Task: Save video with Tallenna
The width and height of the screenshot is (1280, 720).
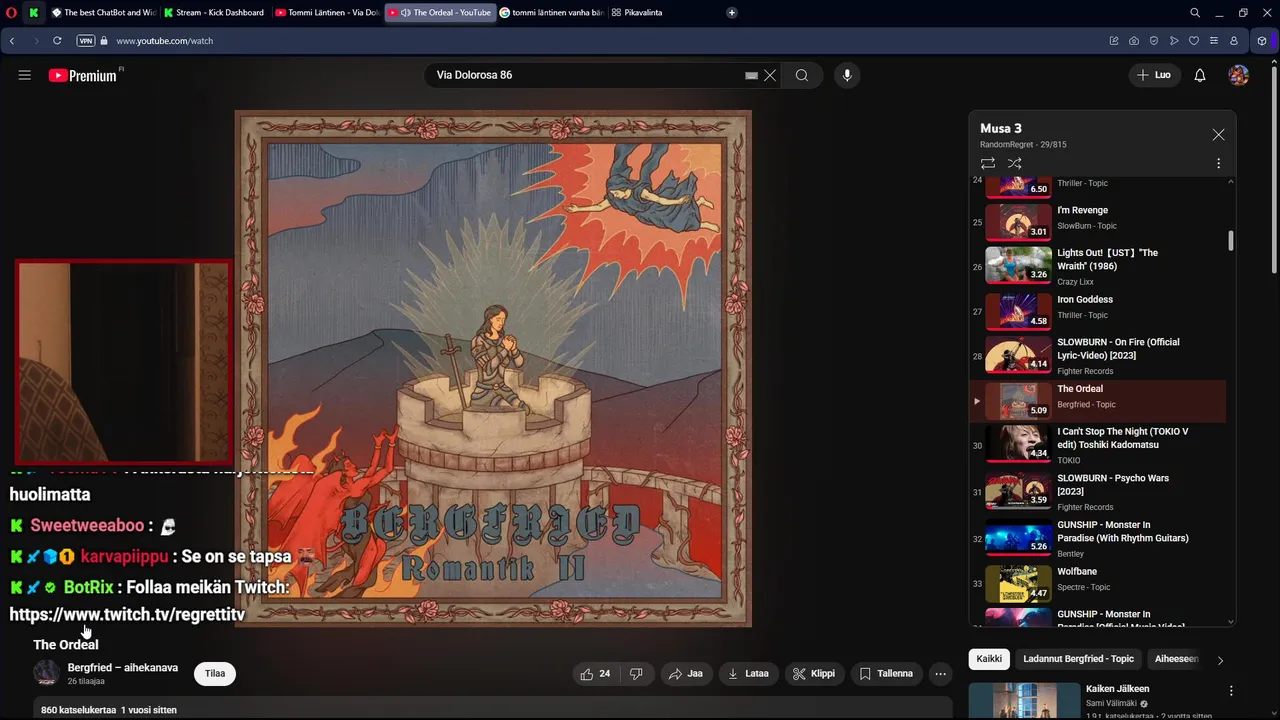Action: coord(886,674)
